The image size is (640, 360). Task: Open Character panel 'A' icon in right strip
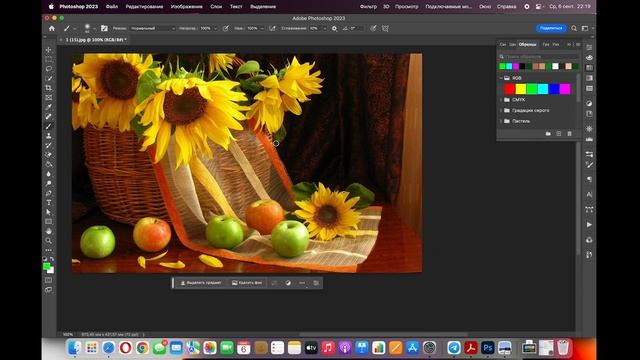[589, 194]
